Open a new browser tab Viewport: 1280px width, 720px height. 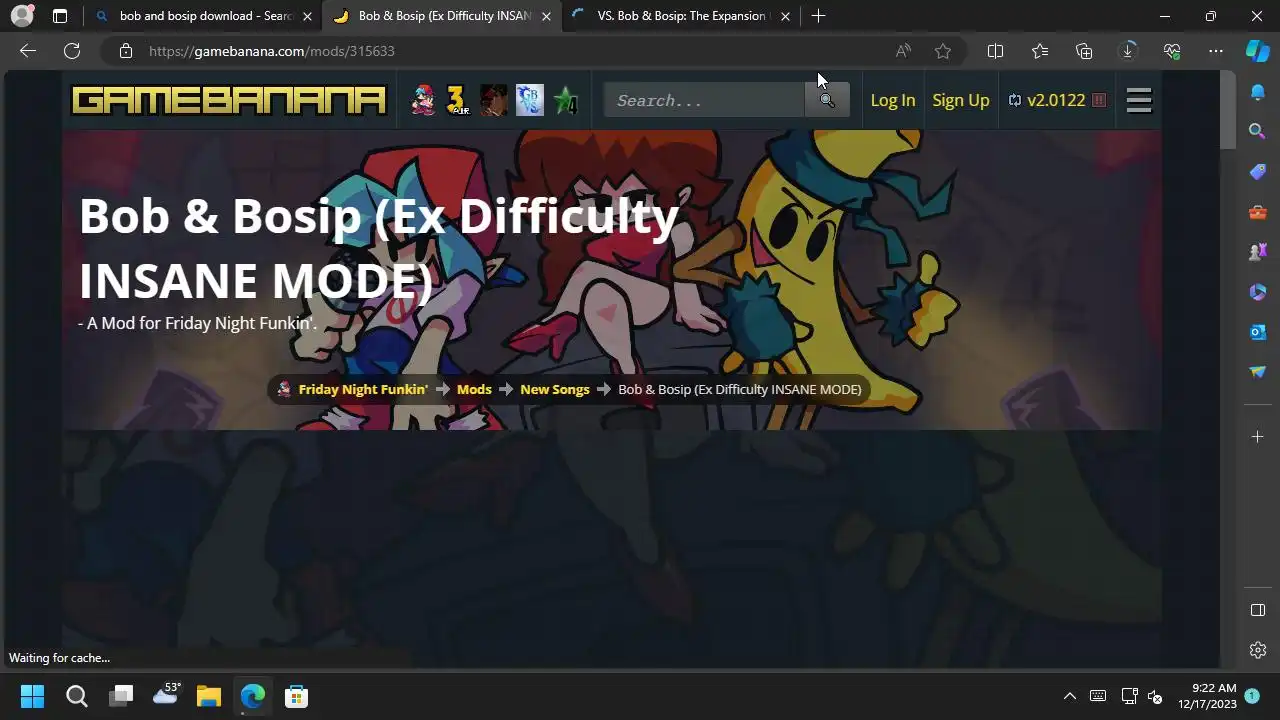818,16
